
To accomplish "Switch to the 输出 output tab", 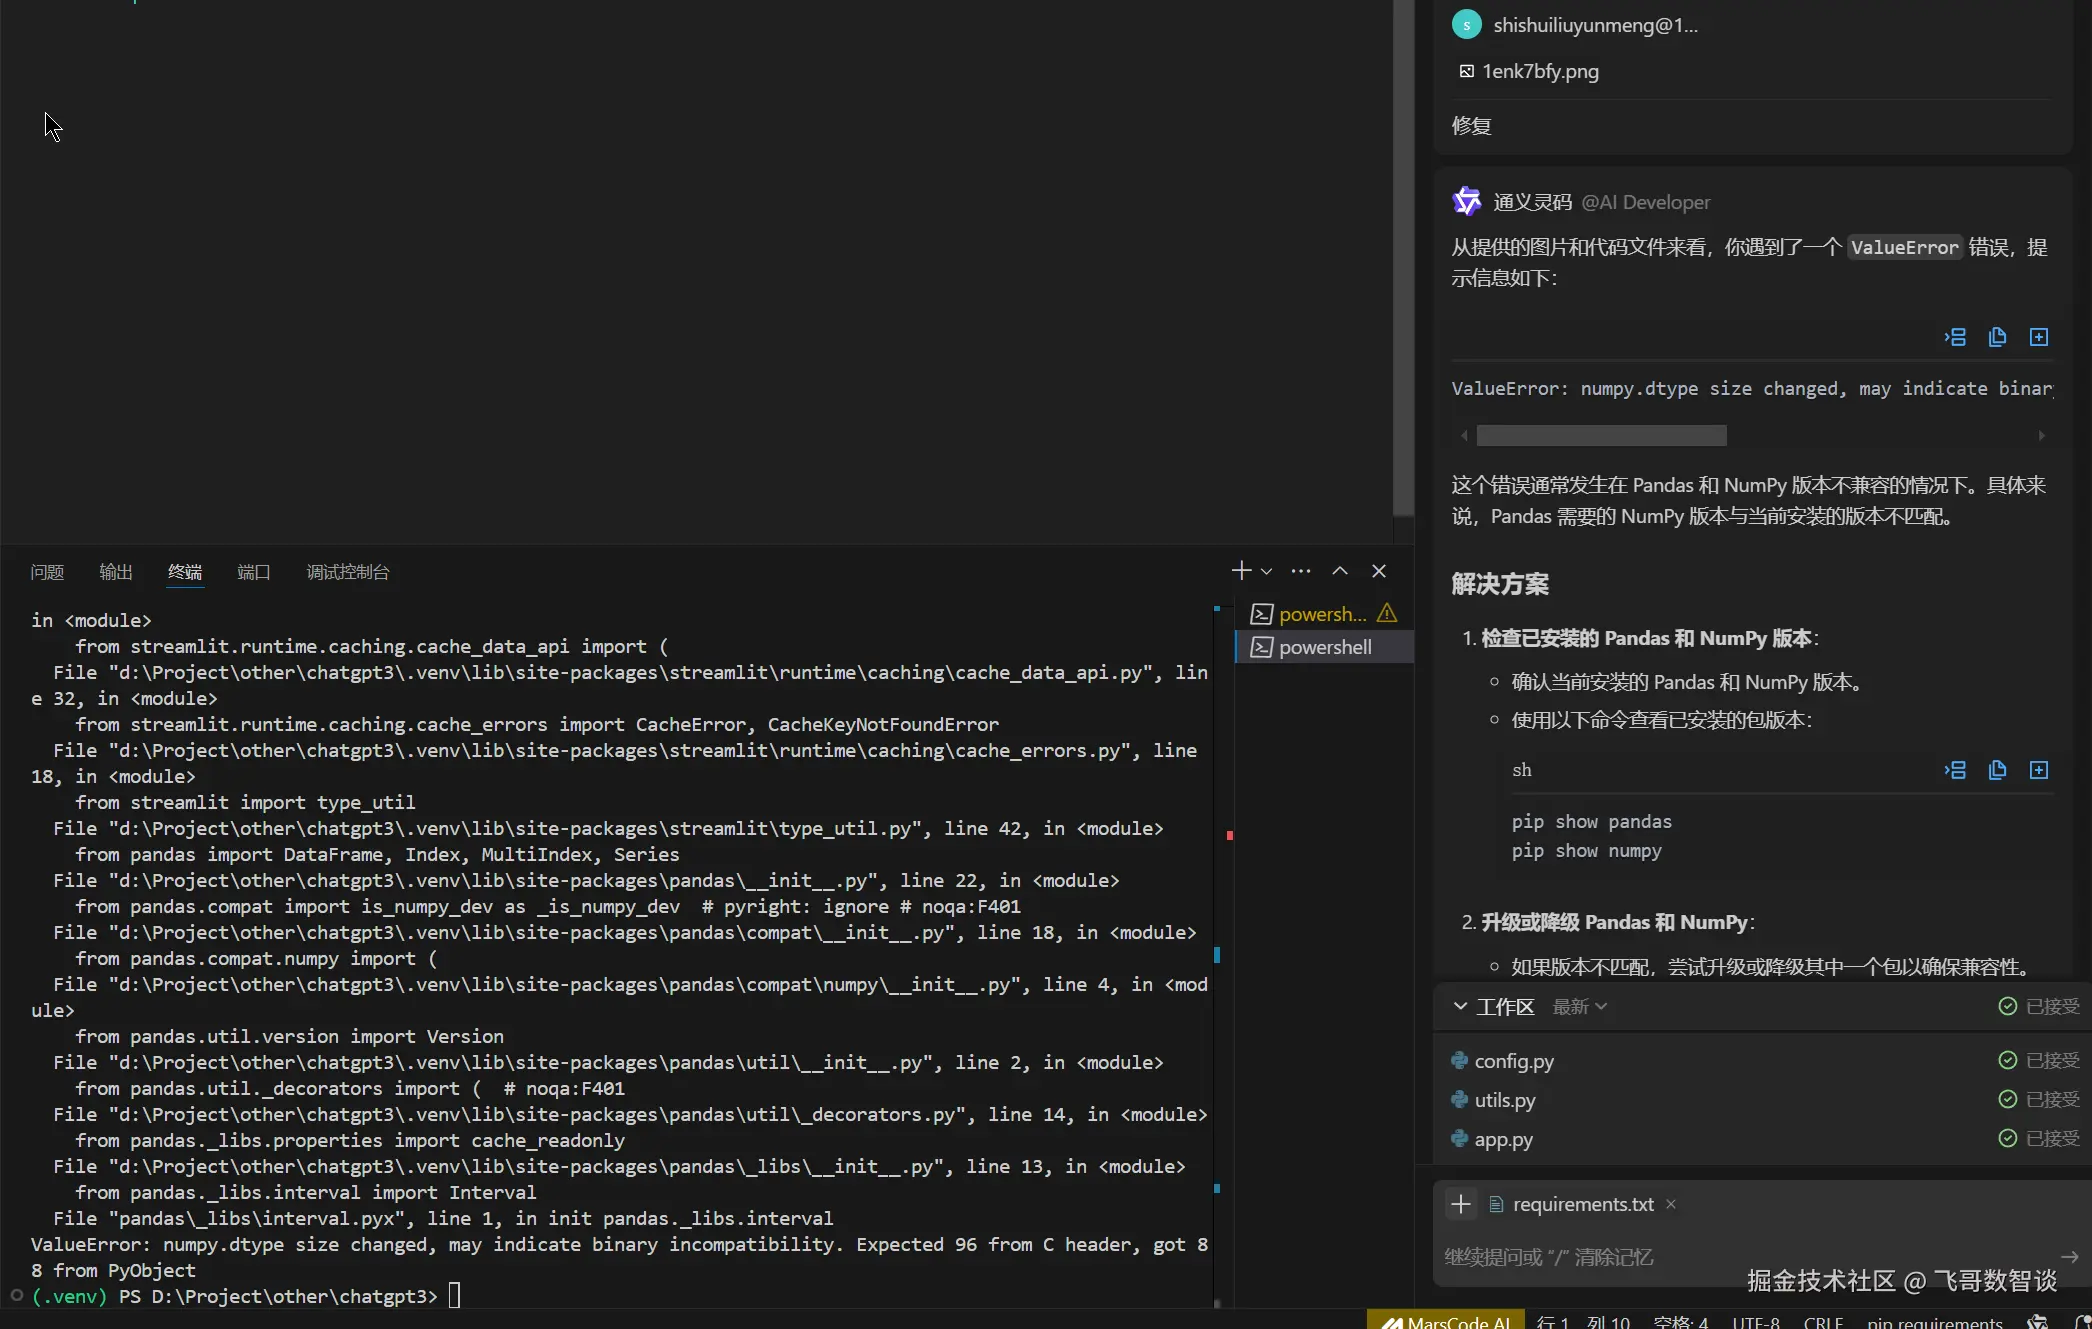I will (x=116, y=572).
